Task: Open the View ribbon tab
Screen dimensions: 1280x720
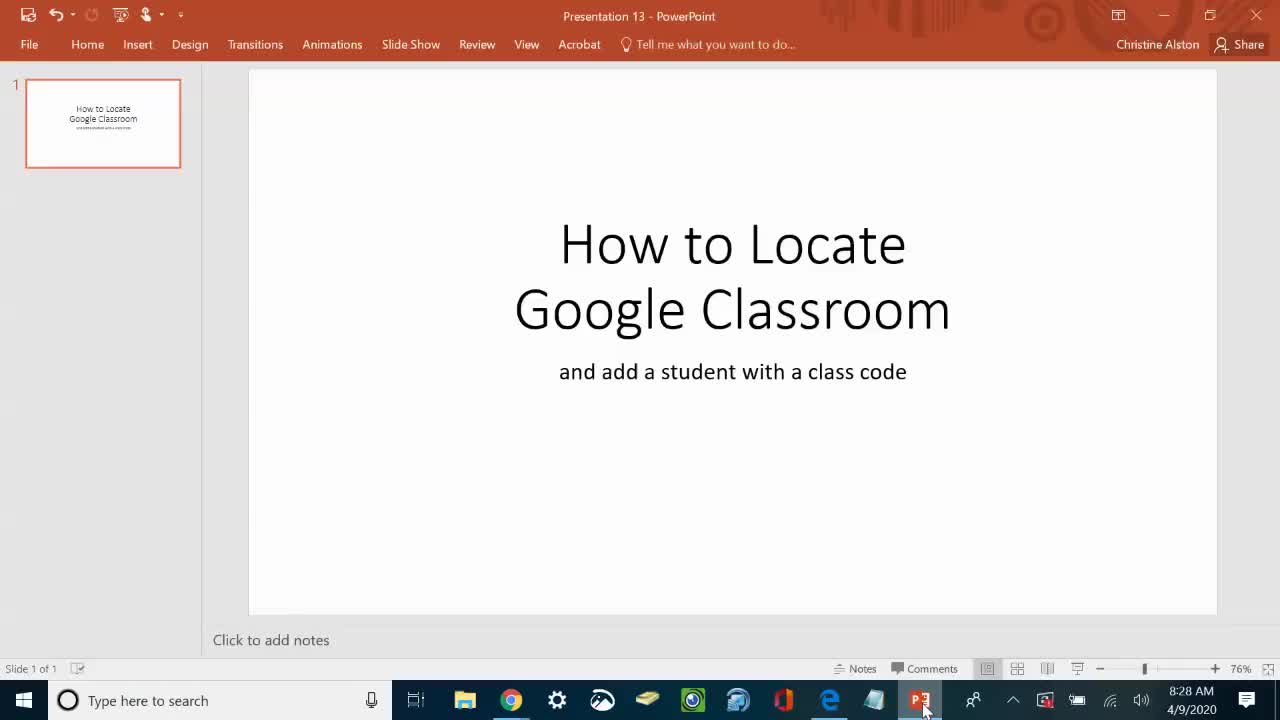Action: [527, 44]
